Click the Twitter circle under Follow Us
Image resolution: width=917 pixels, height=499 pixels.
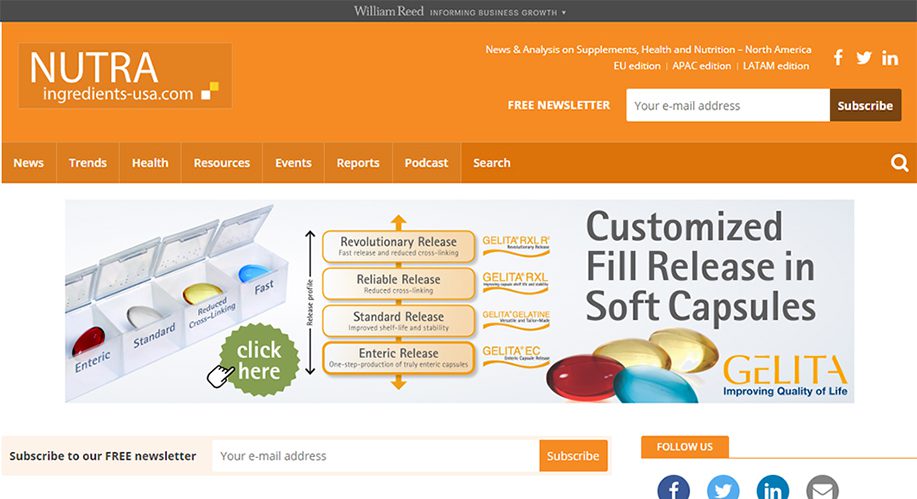[723, 488]
